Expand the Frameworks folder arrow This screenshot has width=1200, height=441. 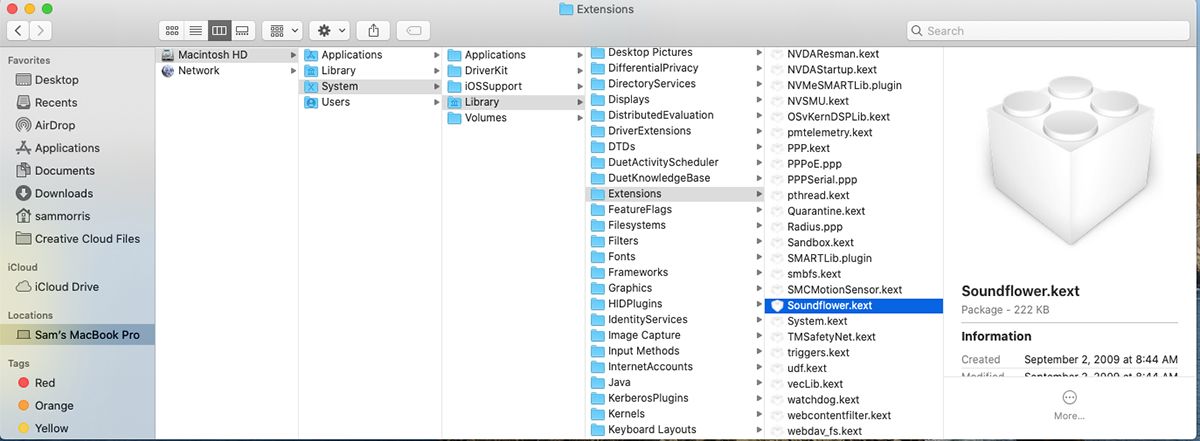759,272
